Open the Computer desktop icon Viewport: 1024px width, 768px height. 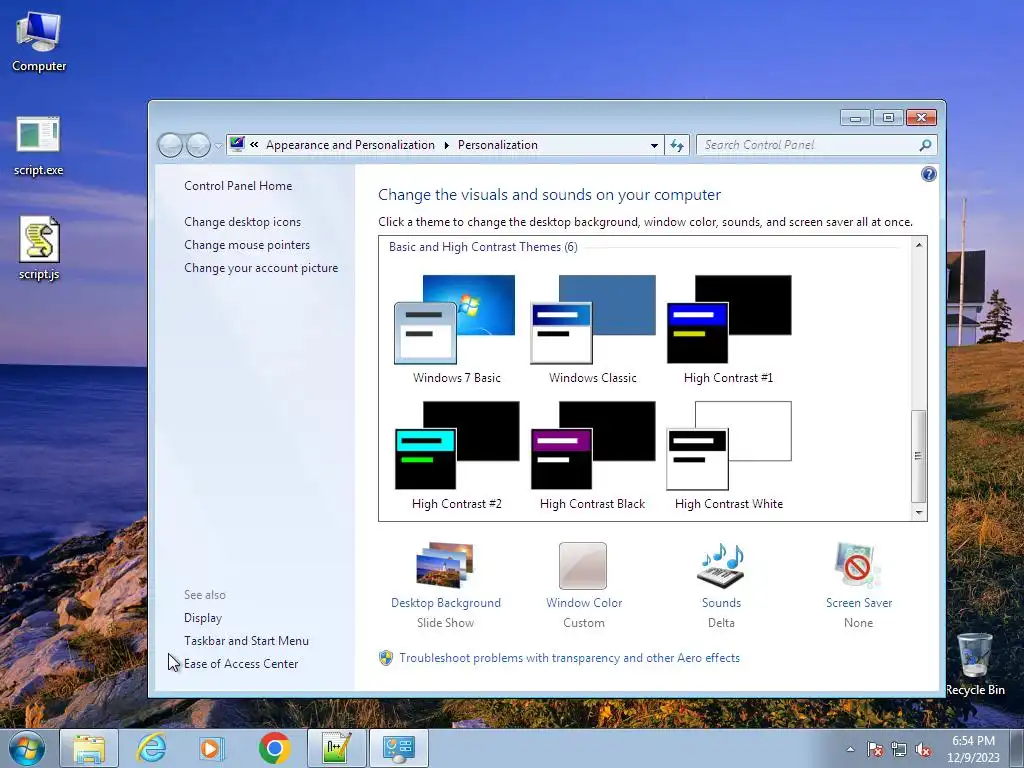[39, 42]
